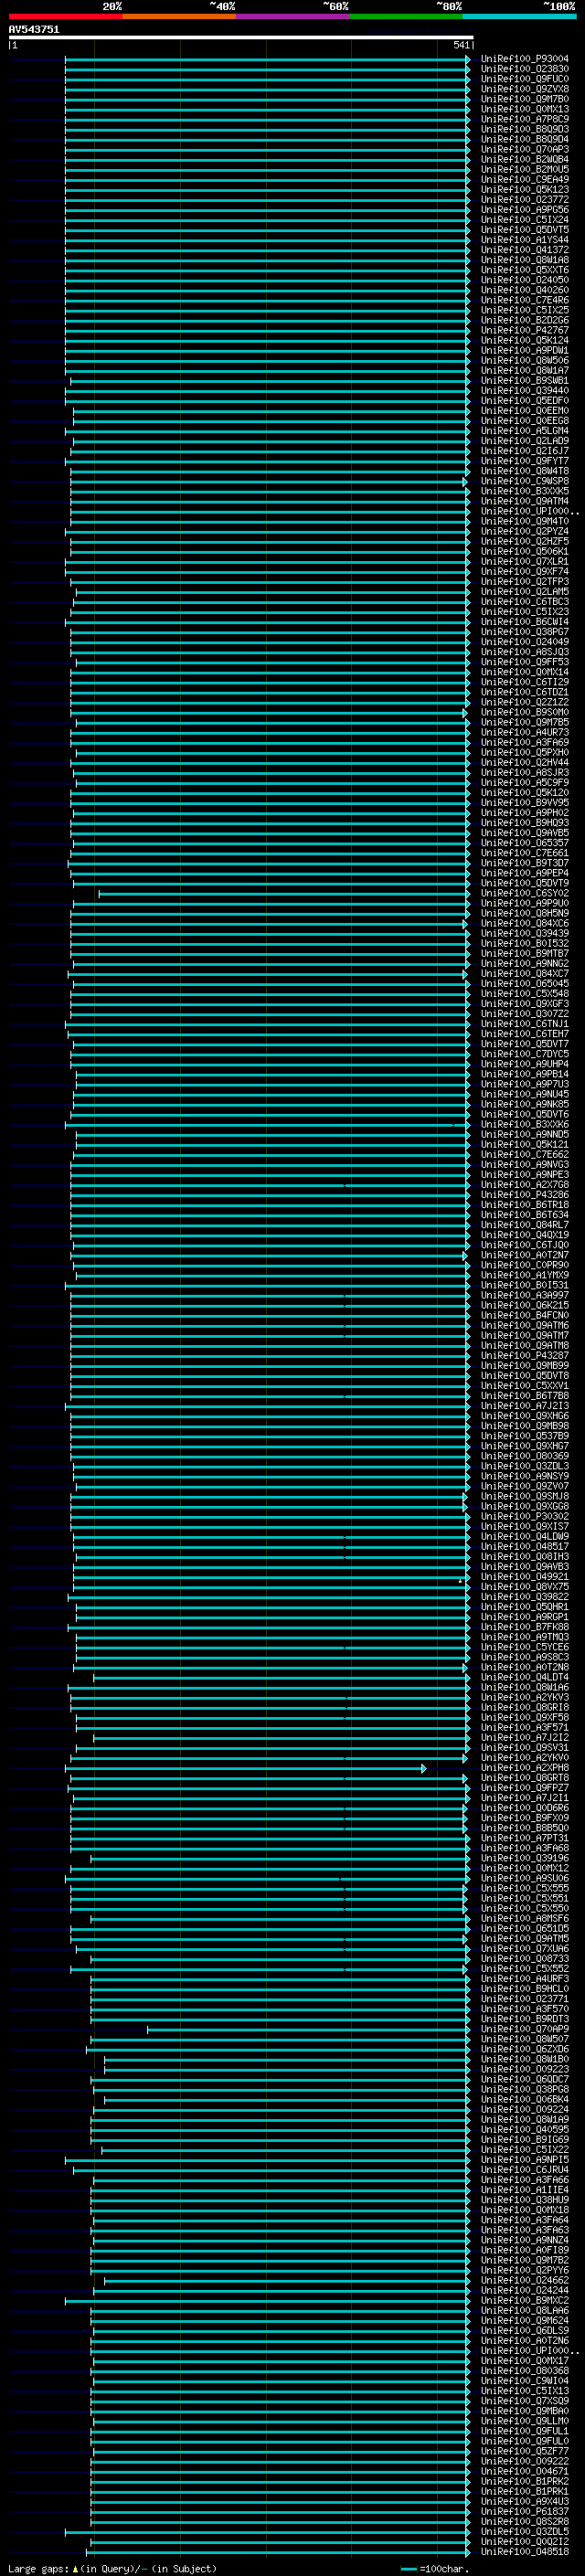Select hit UniRef100_O24050
Viewport: 585px width, 2576px height.
pyautogui.click(x=525, y=280)
